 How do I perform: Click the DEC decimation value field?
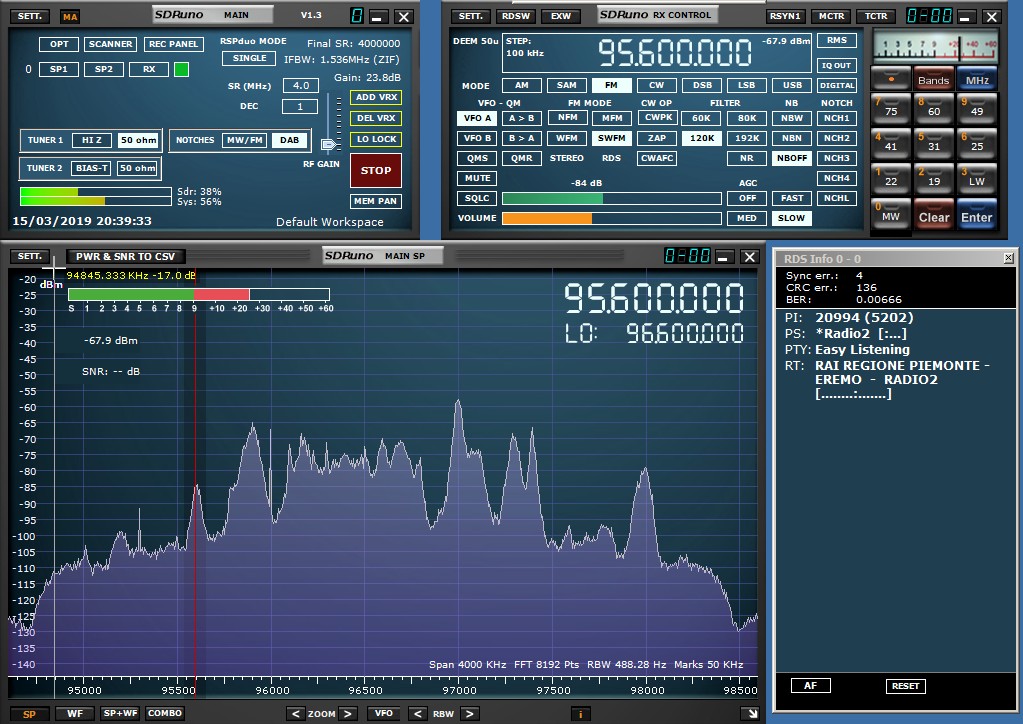click(x=300, y=106)
